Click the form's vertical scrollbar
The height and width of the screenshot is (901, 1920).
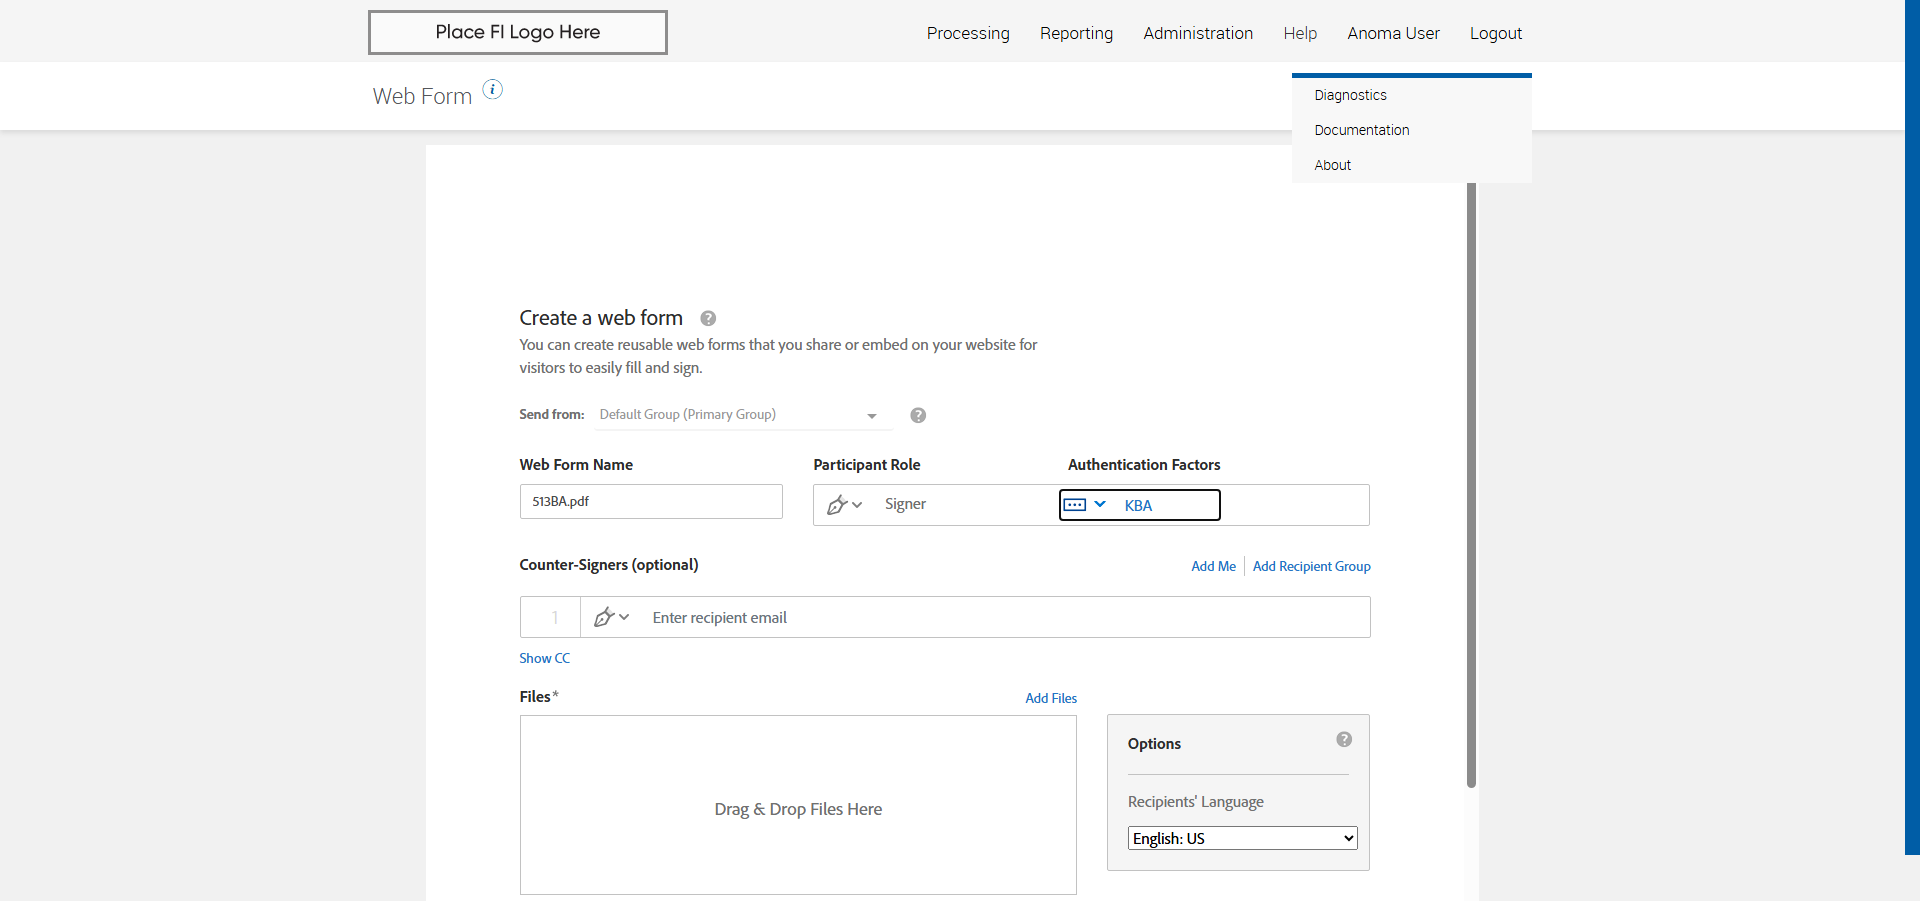[x=1471, y=480]
